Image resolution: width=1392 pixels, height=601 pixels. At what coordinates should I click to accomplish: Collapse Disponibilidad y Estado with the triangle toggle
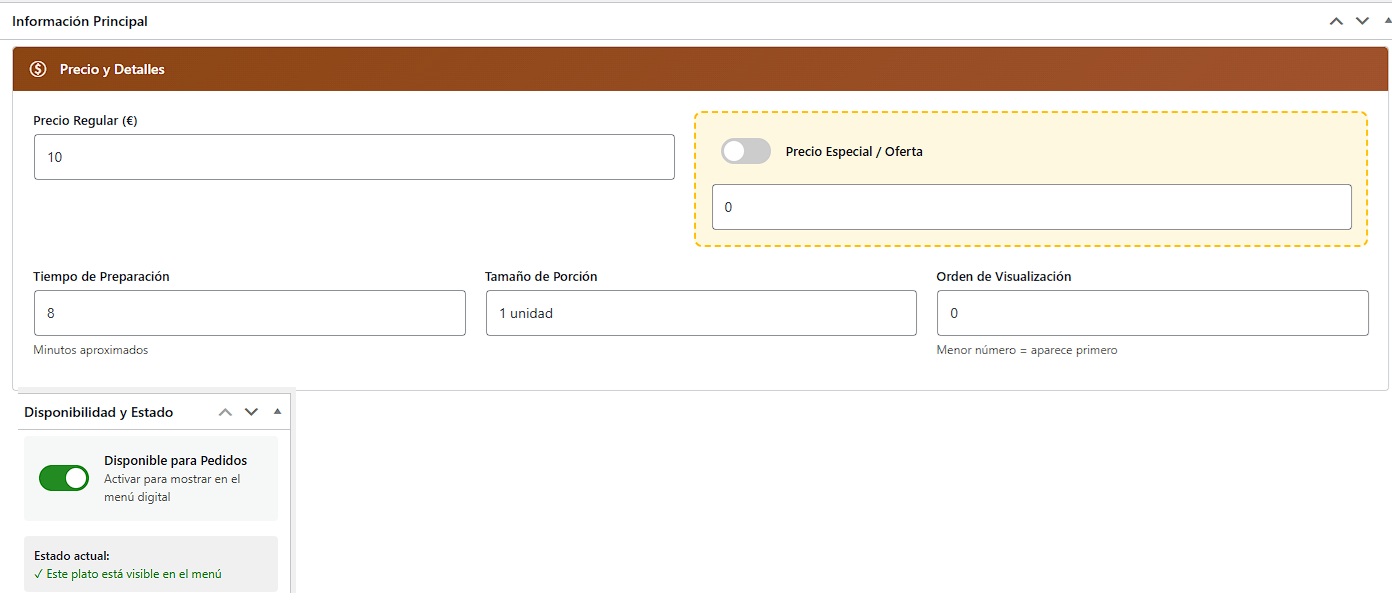(x=277, y=412)
